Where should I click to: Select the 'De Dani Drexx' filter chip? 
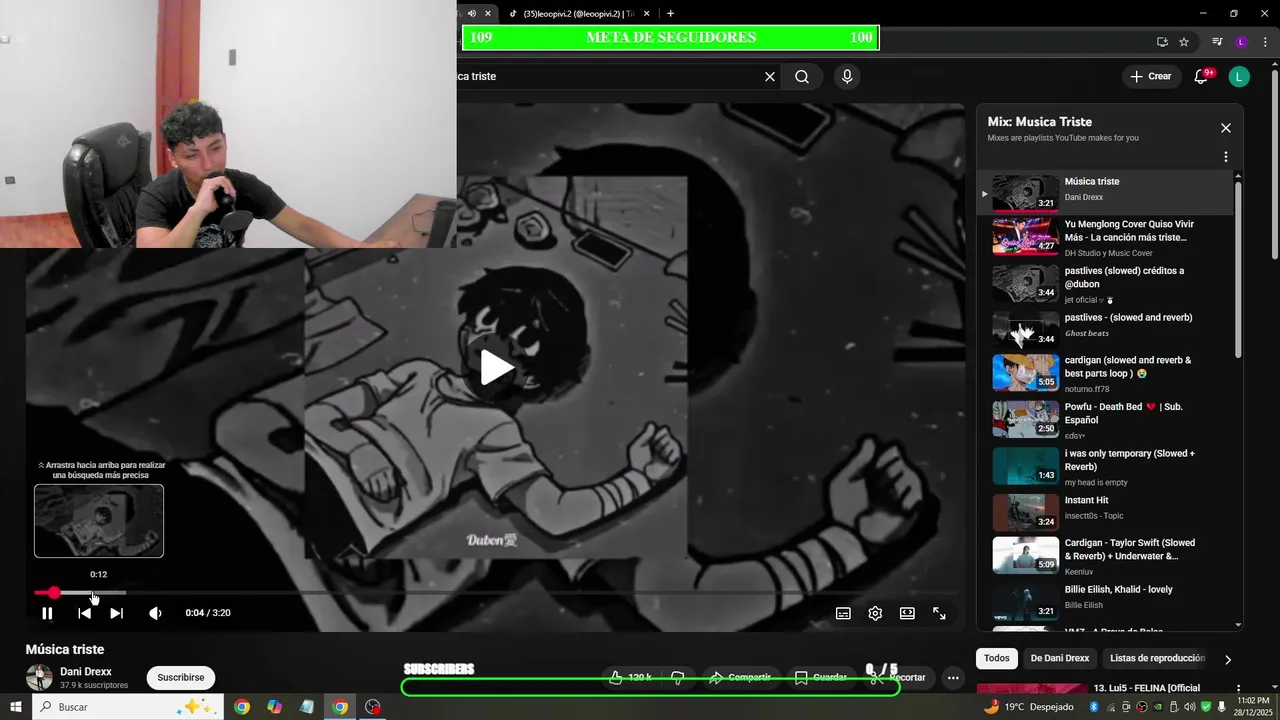pos(1059,658)
